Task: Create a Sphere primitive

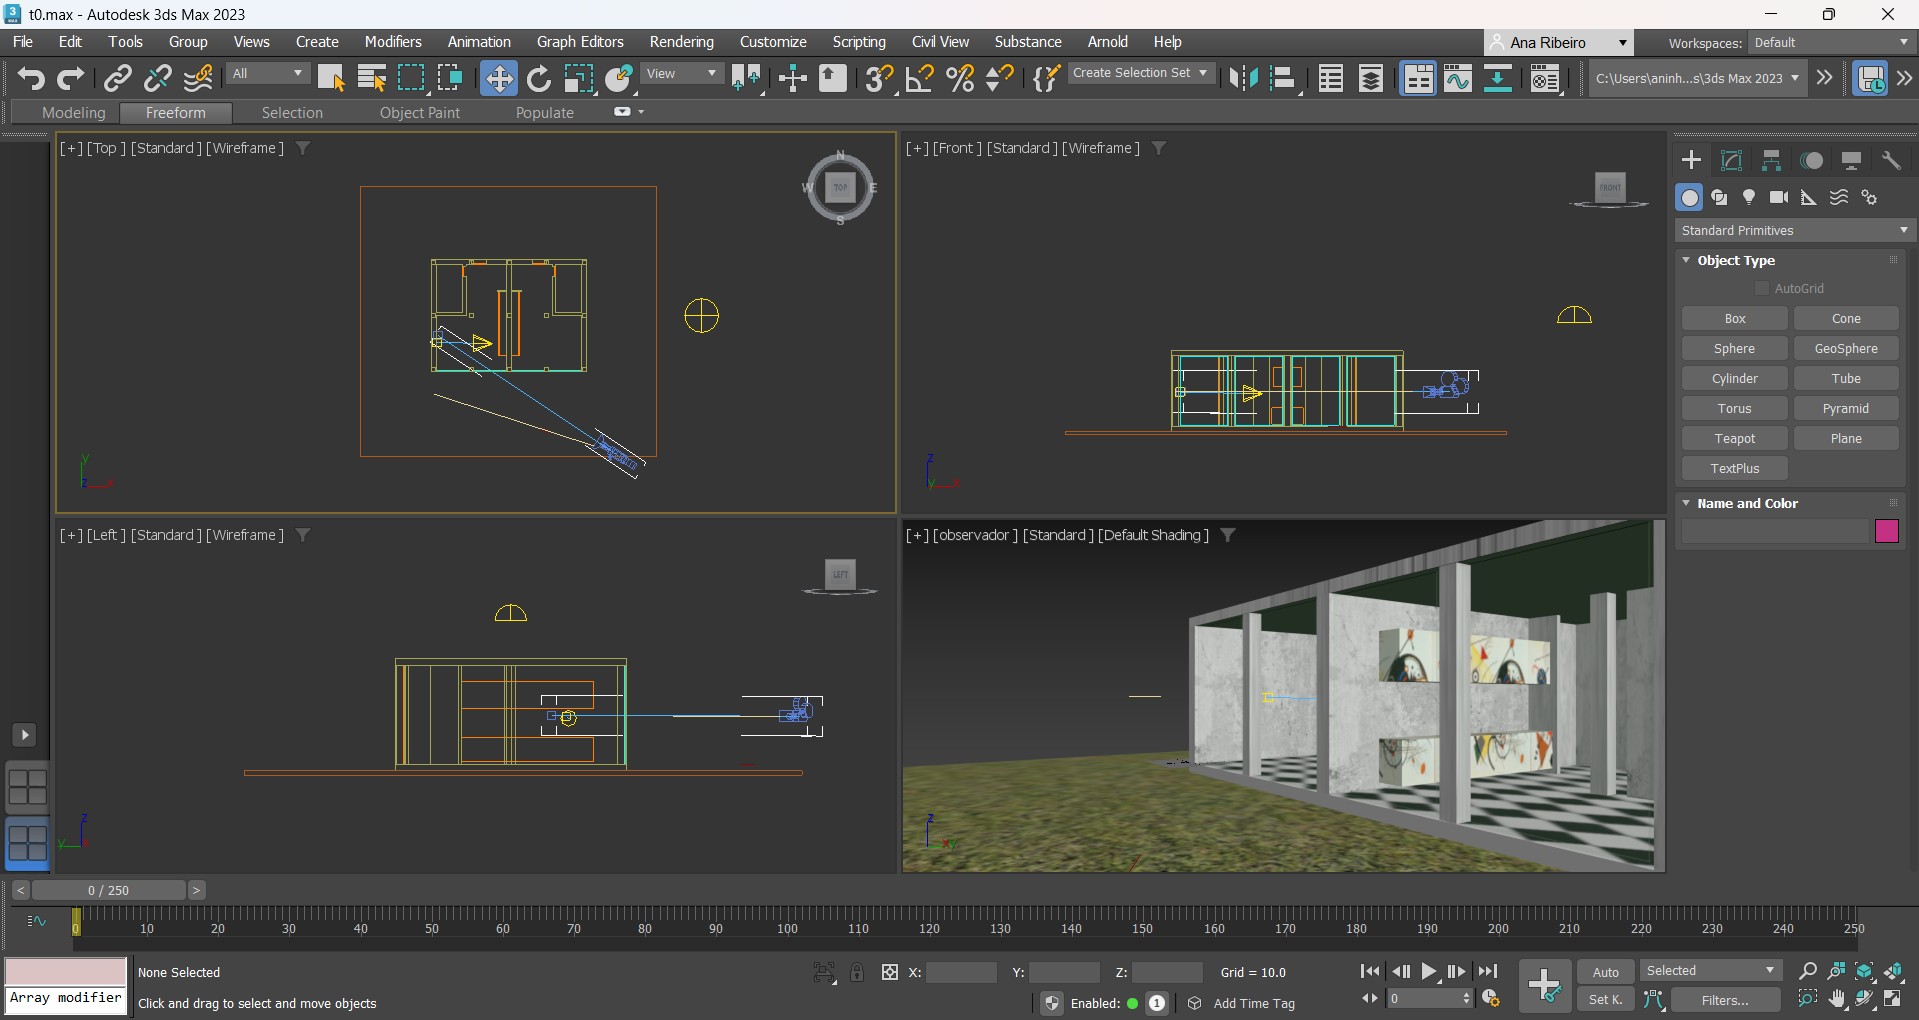Action: (1734, 348)
